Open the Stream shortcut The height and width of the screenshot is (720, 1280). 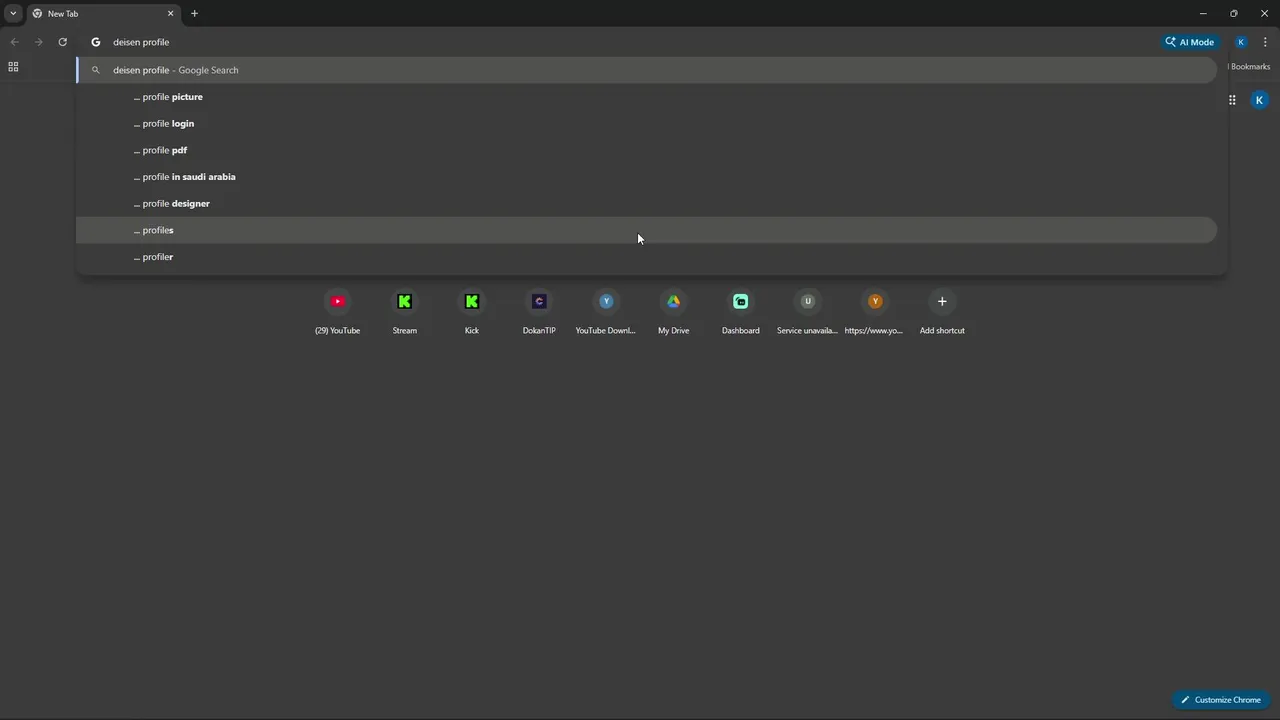pyautogui.click(x=405, y=312)
